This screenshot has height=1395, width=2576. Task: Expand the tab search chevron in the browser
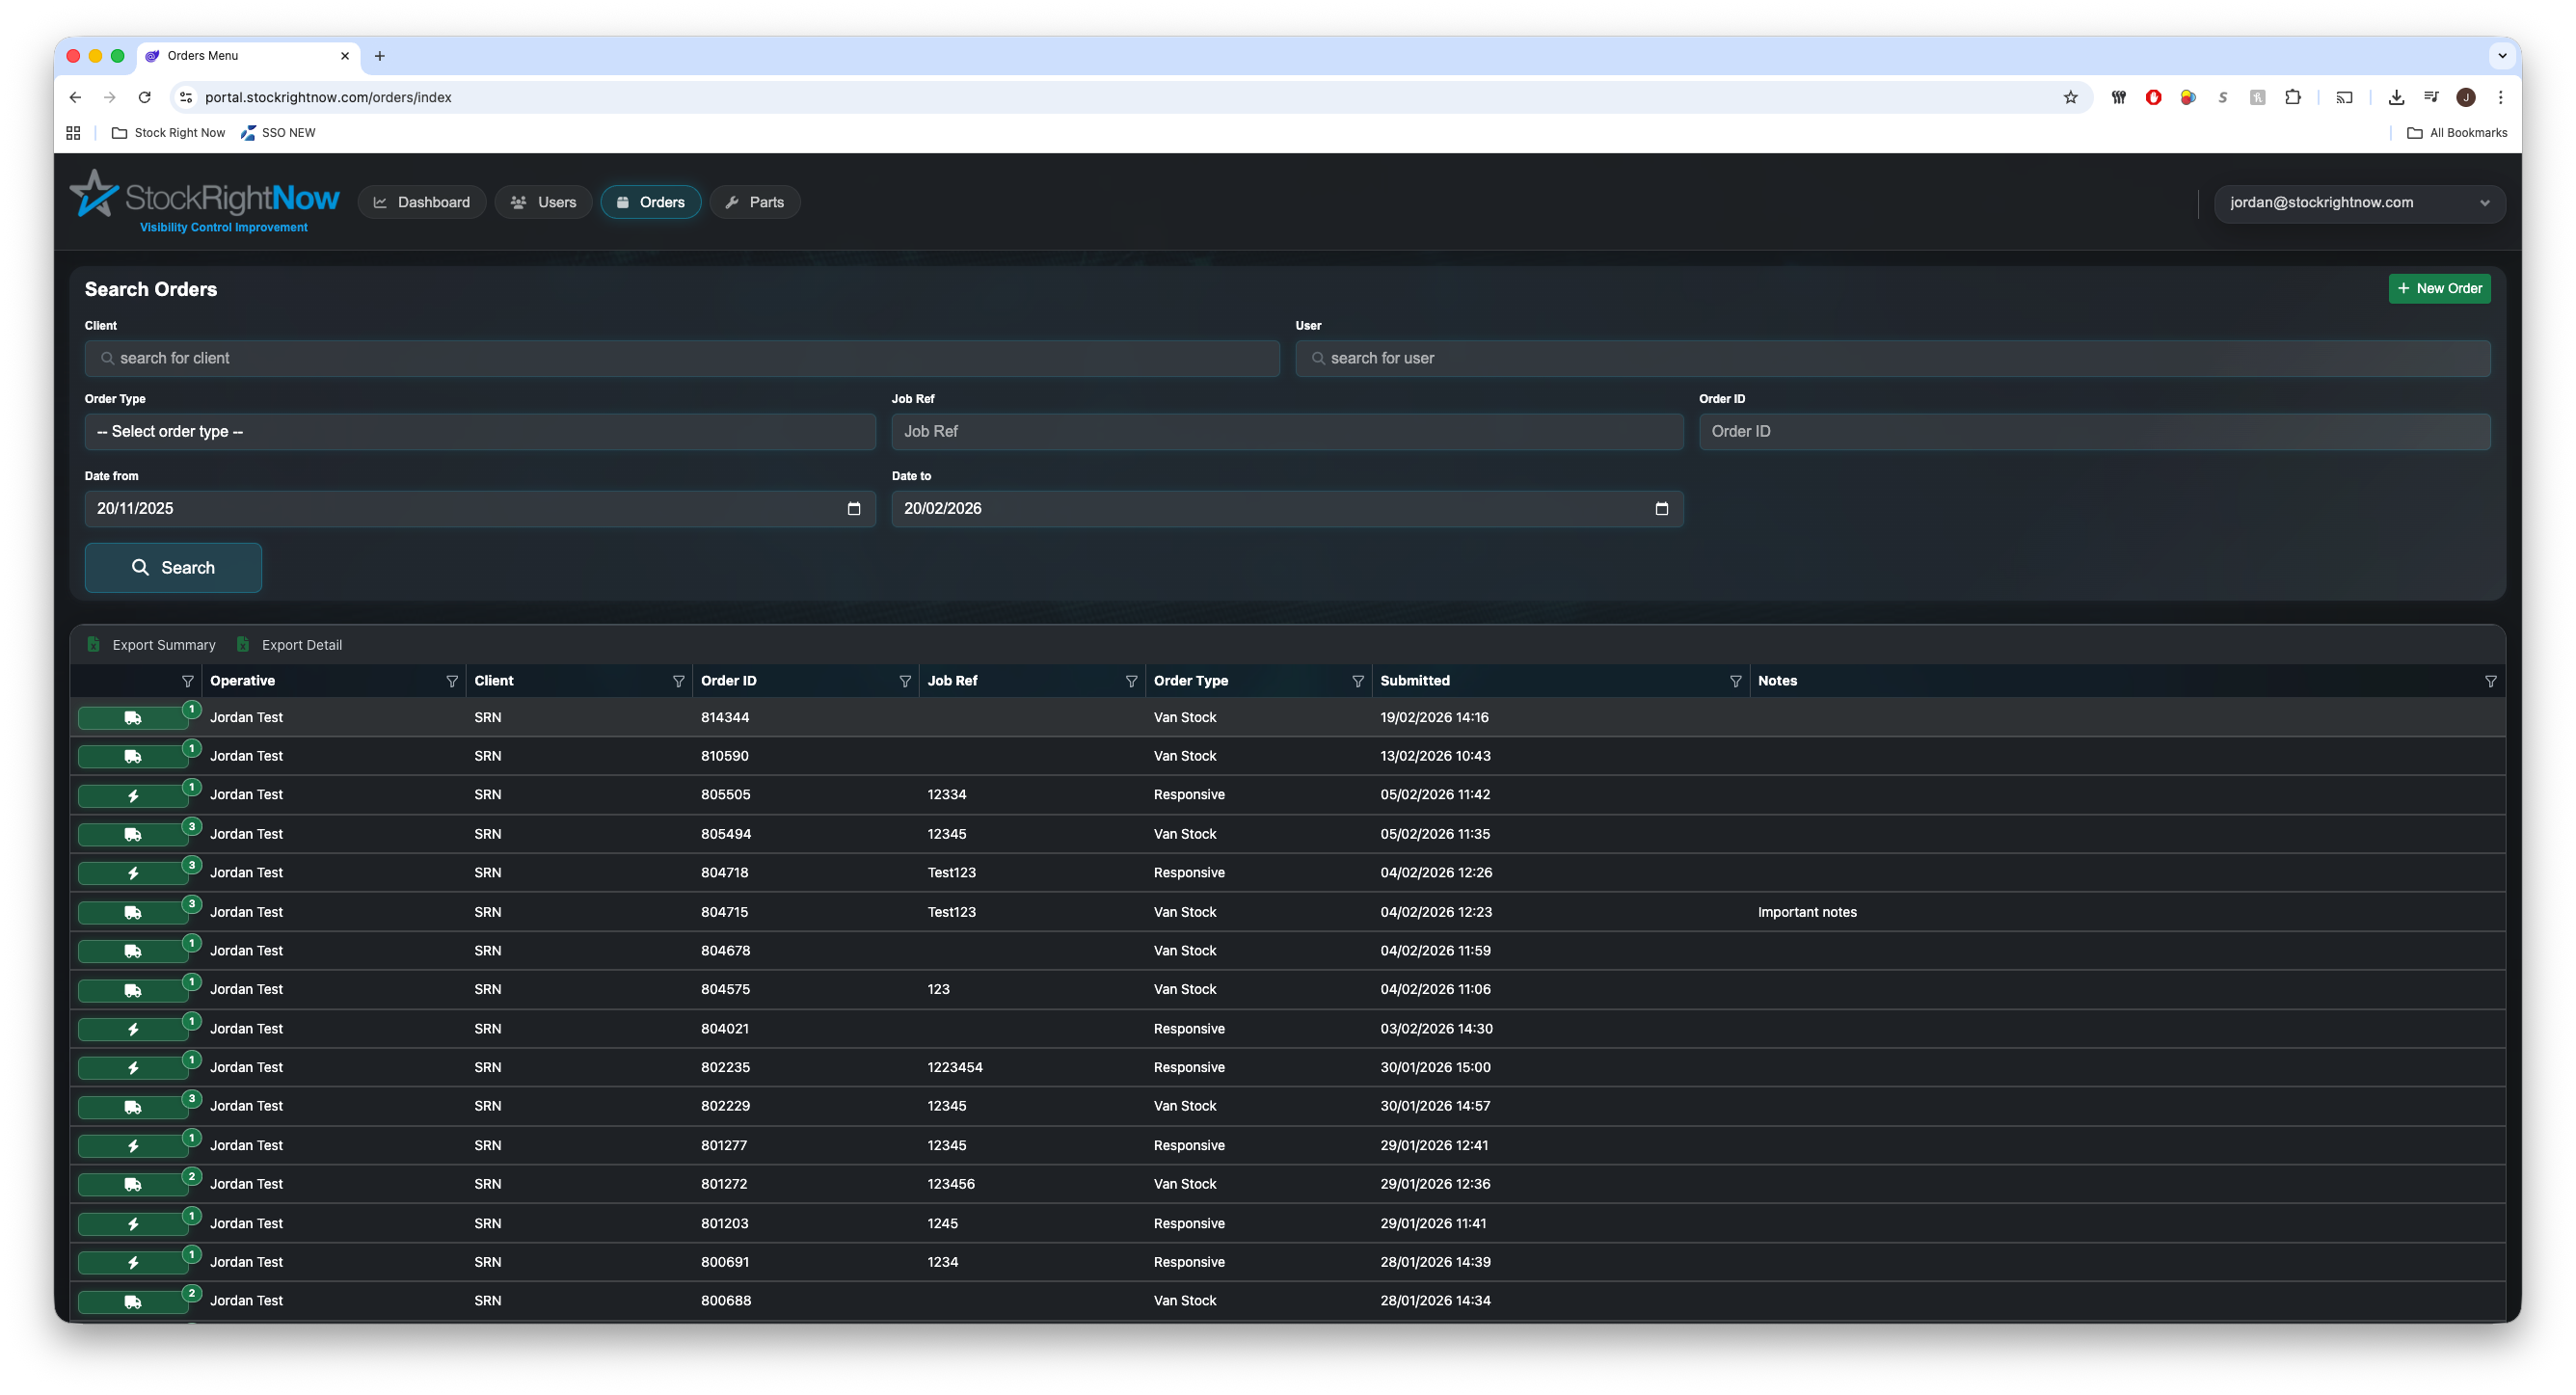2502,56
